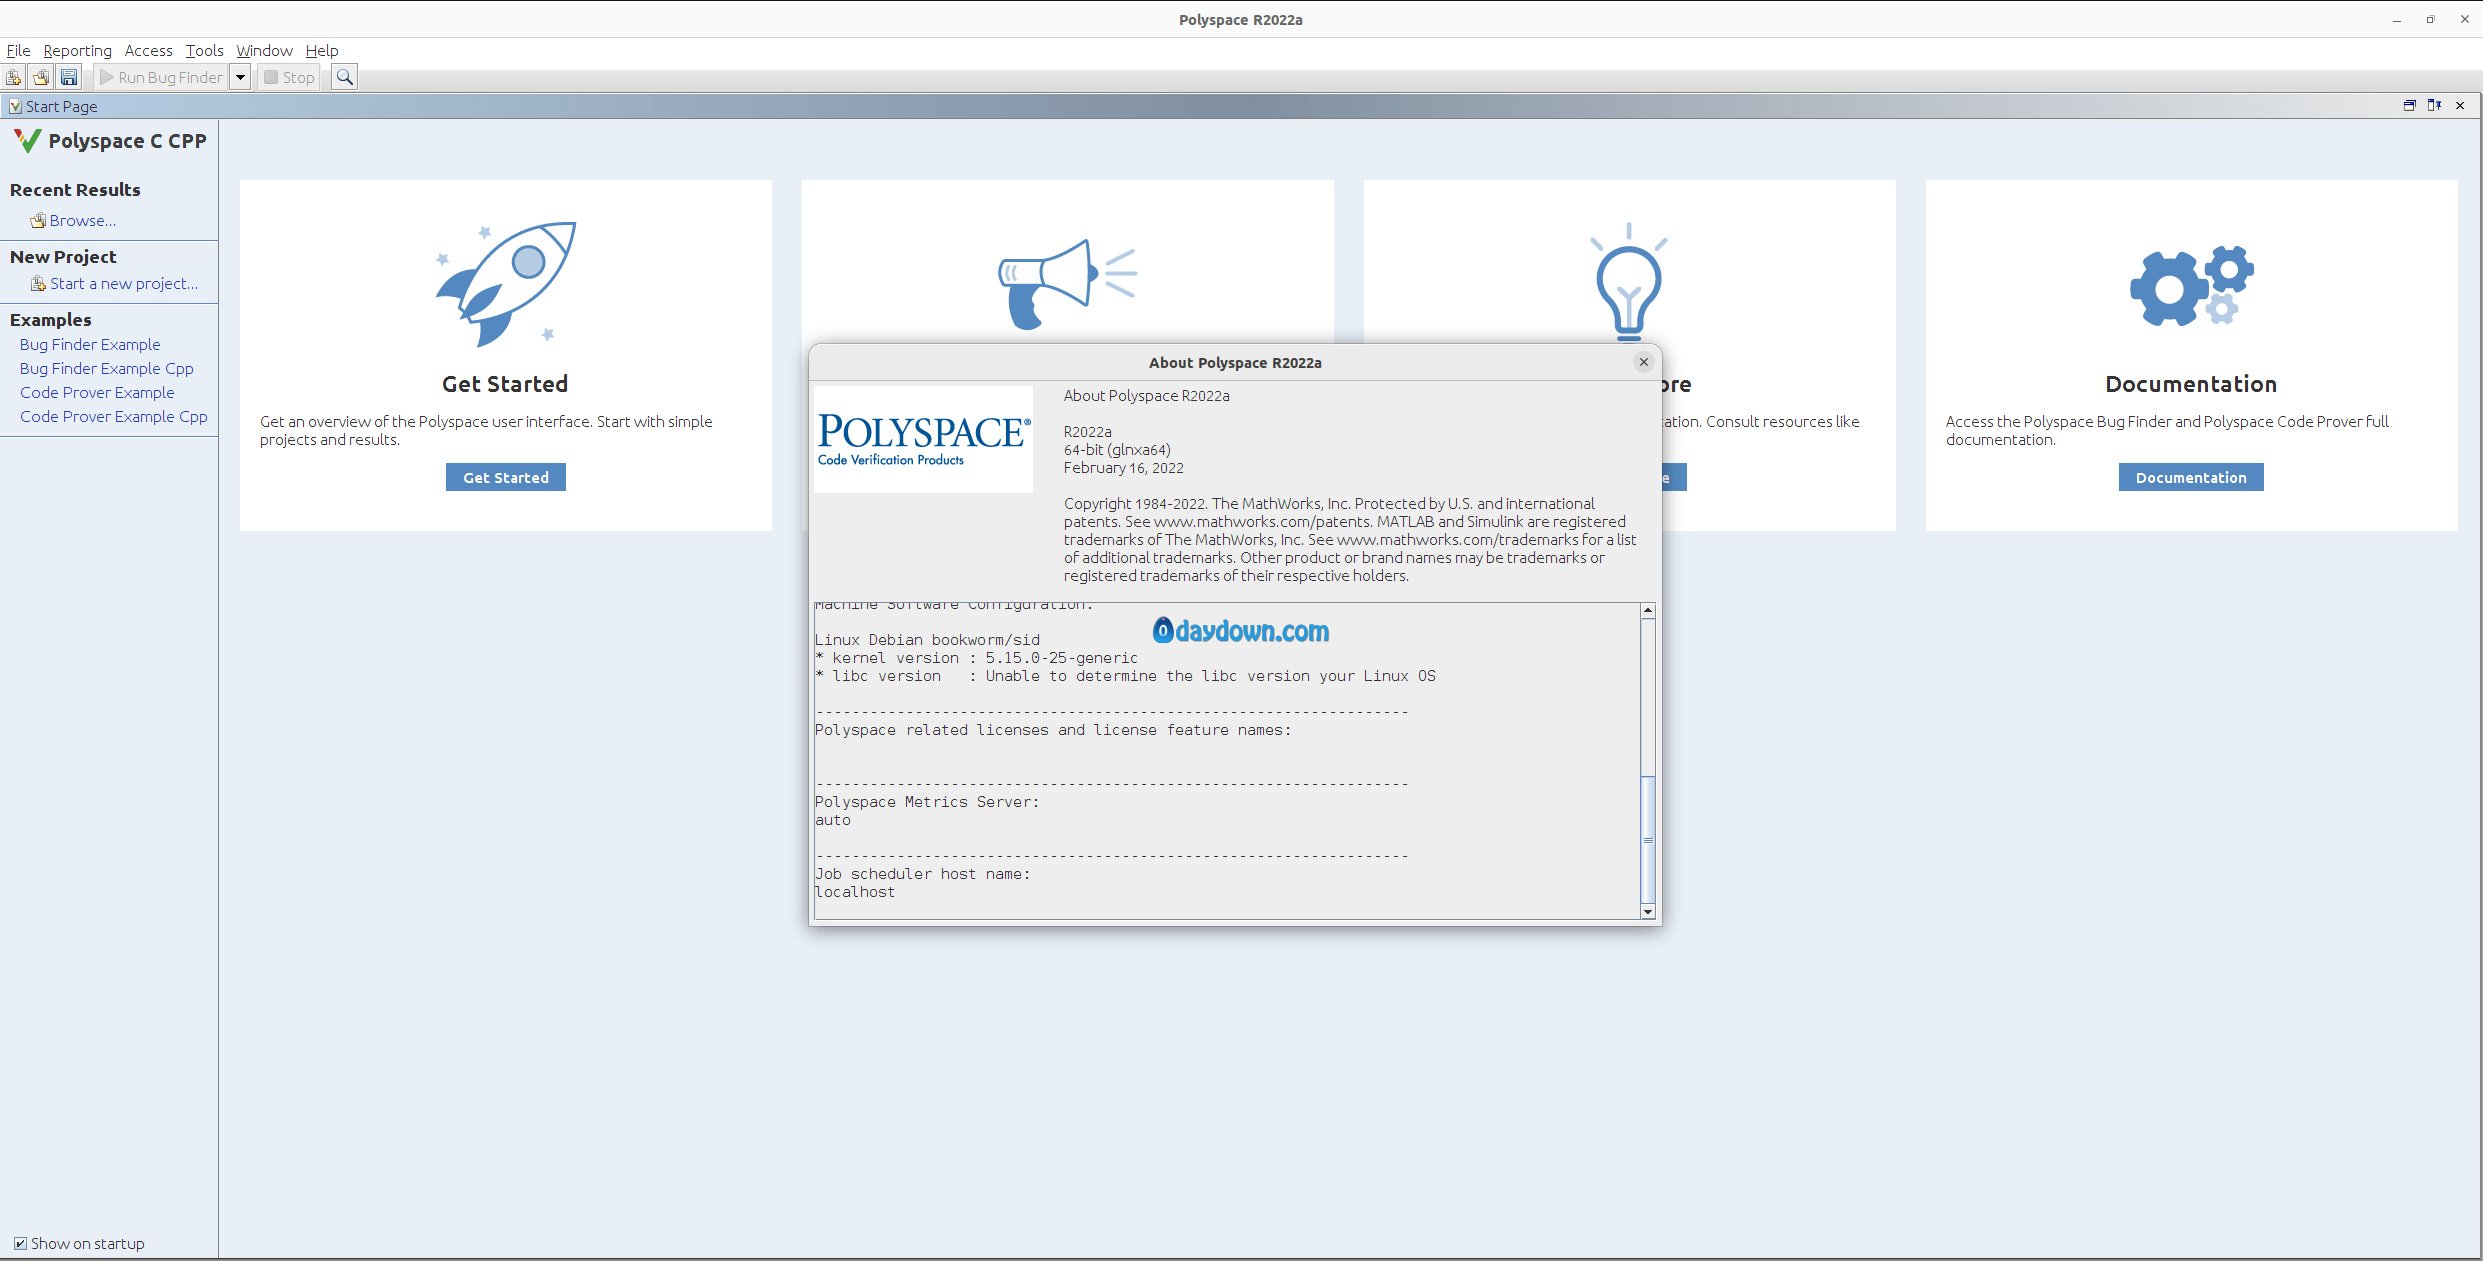Close the About Polyspace R2022a dialog
The image size is (2483, 1261).
tap(1643, 362)
